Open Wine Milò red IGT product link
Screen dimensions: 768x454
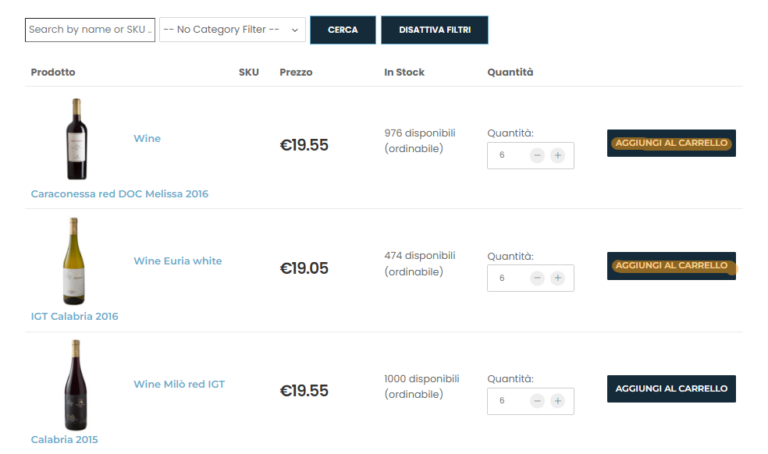tap(179, 384)
